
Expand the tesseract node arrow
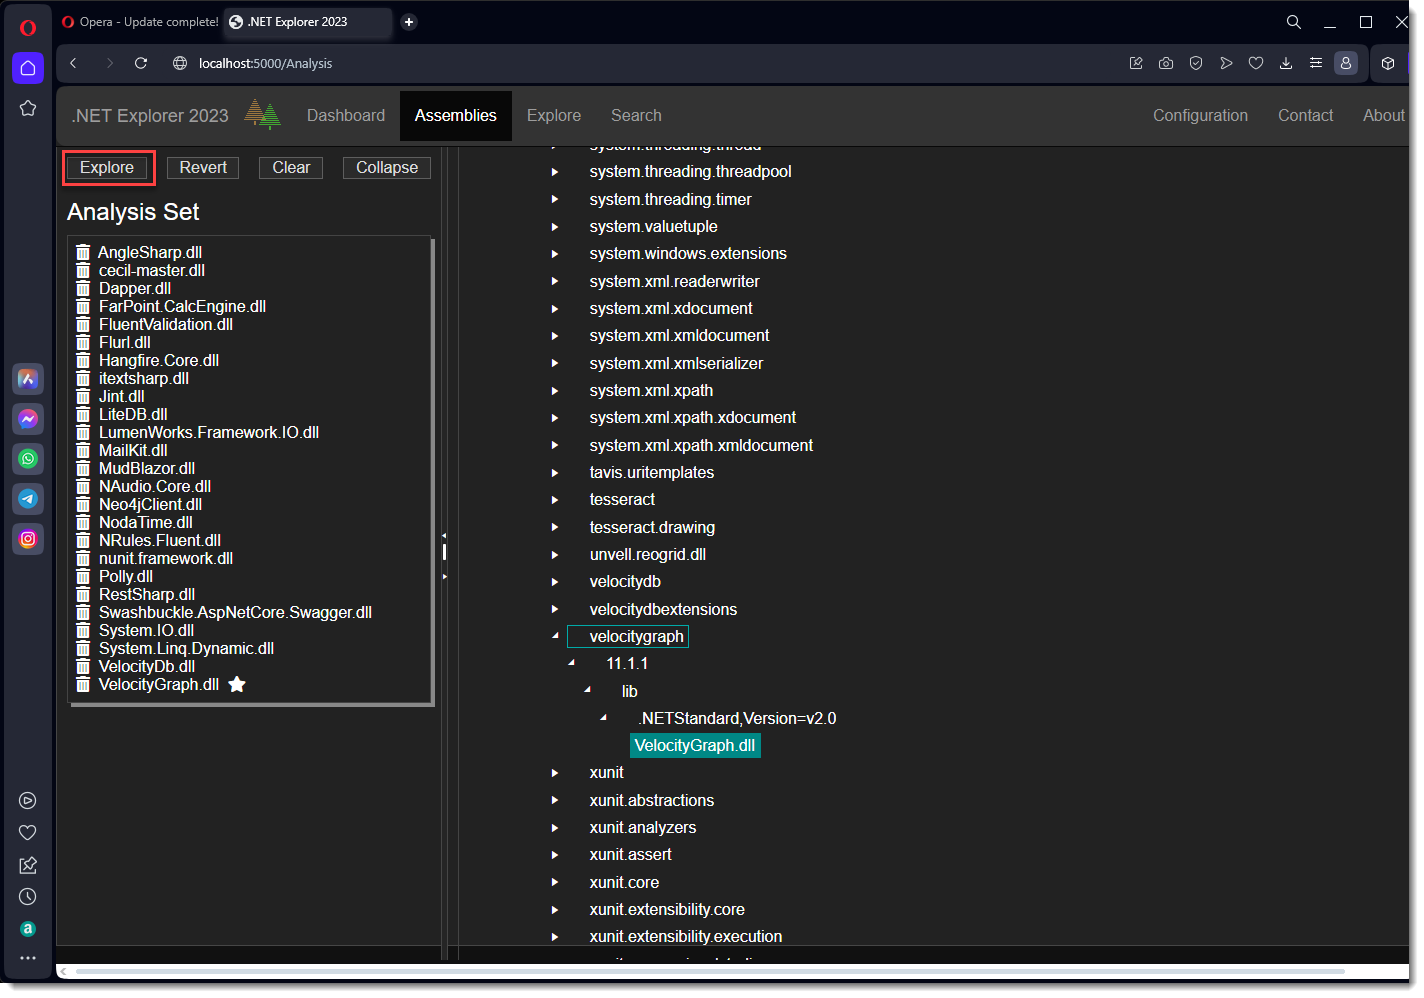tap(555, 500)
